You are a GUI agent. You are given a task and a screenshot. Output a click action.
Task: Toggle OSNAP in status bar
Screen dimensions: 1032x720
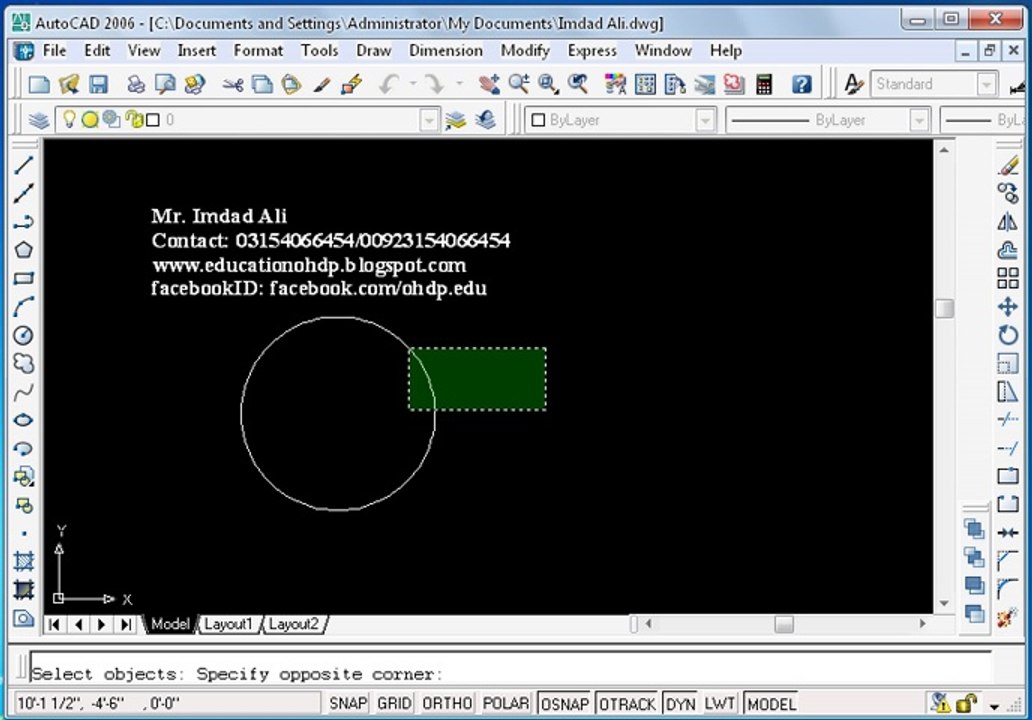(565, 704)
